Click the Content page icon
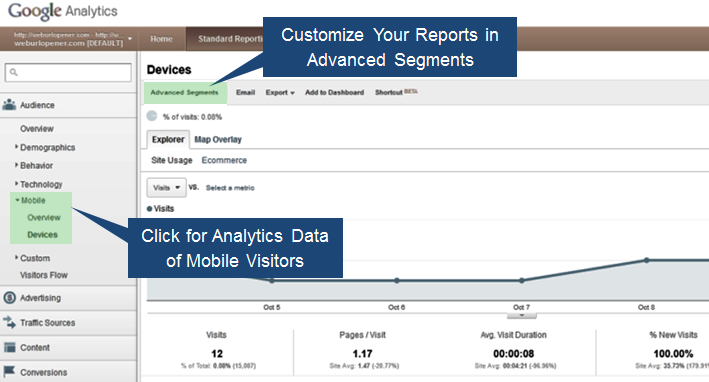This screenshot has width=709, height=382. pyautogui.click(x=9, y=347)
